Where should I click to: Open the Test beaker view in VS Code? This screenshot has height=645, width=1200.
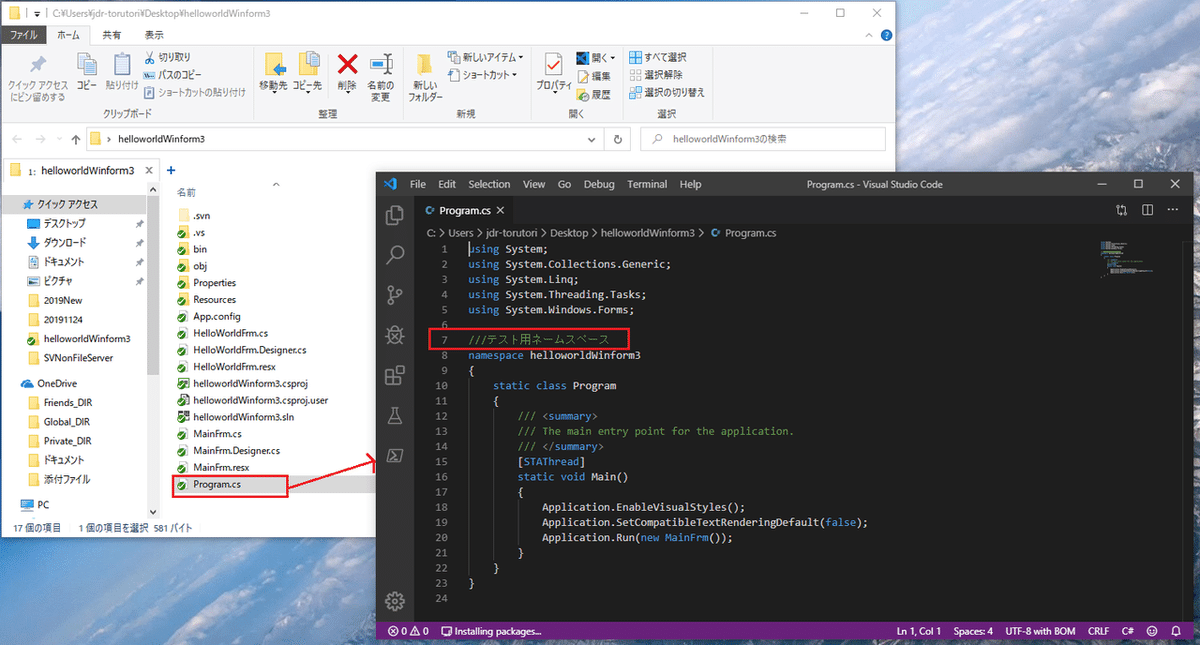tap(394, 415)
